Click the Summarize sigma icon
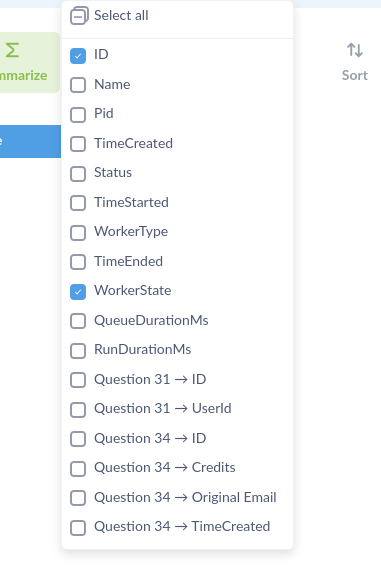 point(12,50)
